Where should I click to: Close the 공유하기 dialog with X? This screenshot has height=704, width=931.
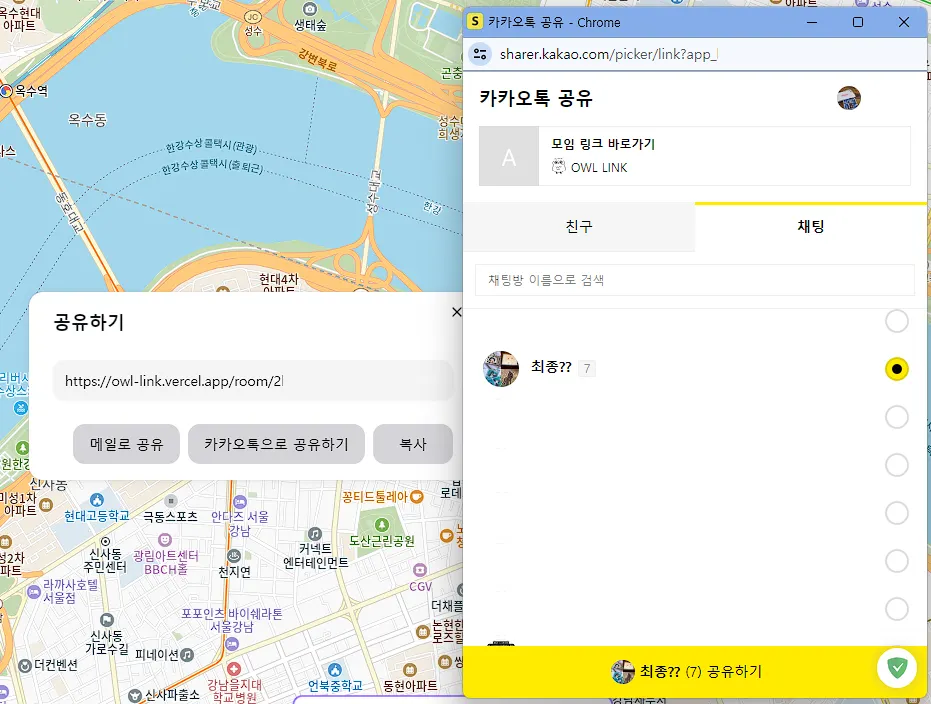457,312
